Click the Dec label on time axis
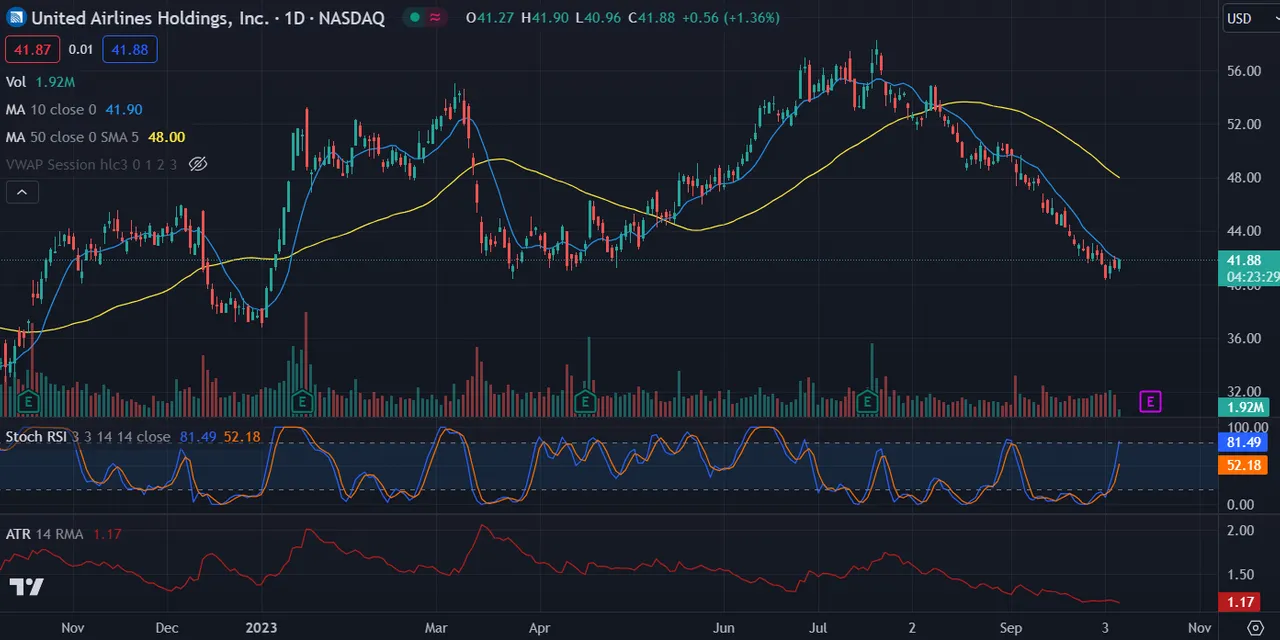Viewport: 1280px width, 640px height. click(166, 628)
